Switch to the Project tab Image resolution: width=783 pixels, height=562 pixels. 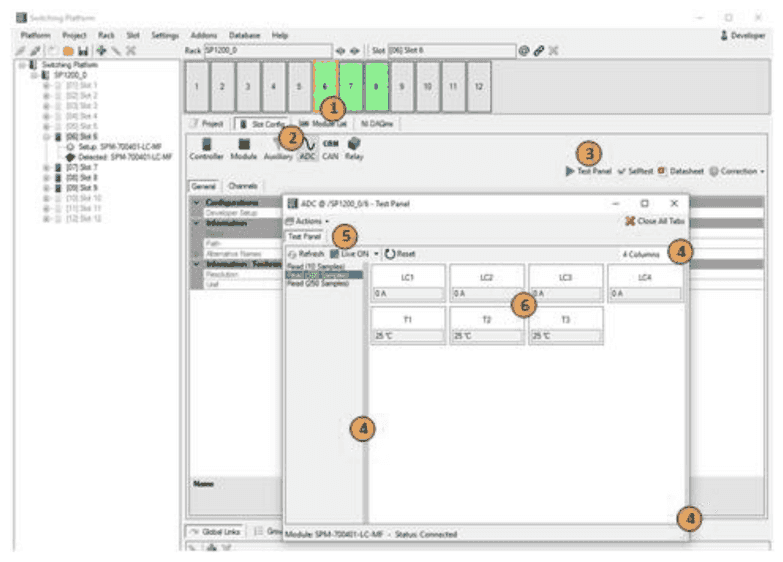207,124
